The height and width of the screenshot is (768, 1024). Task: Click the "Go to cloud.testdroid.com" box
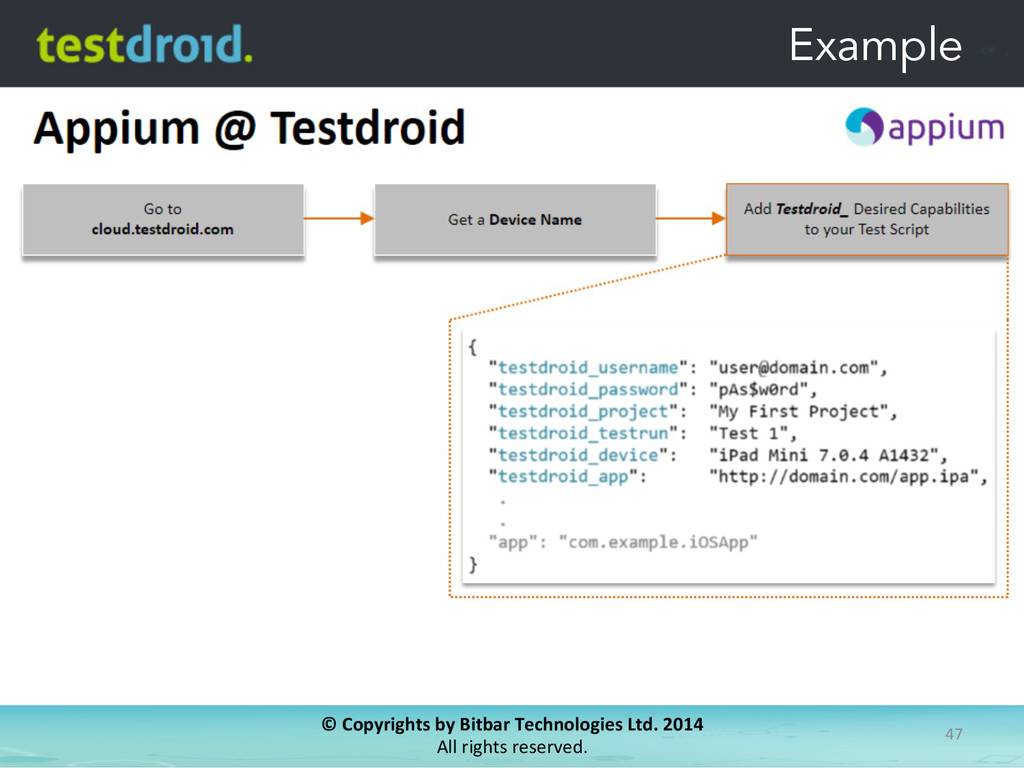point(163,219)
